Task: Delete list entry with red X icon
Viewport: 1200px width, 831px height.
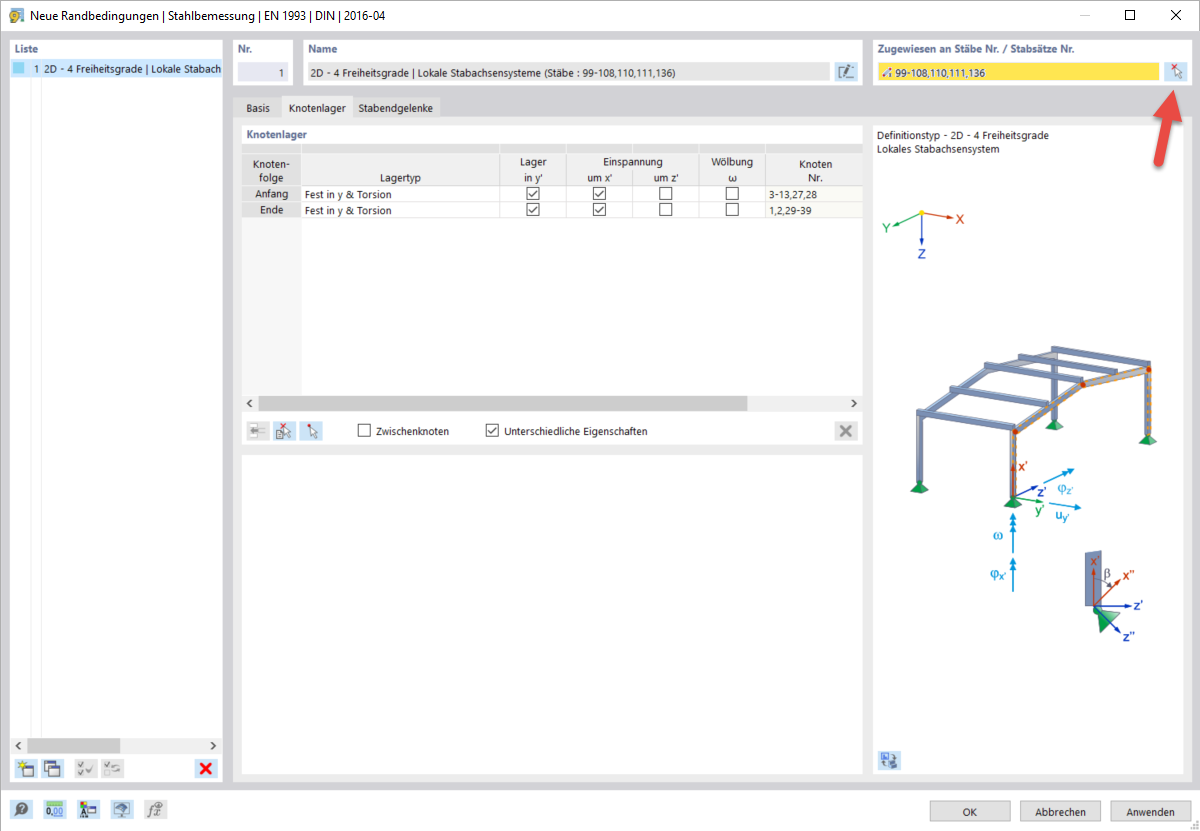Action: (x=206, y=768)
